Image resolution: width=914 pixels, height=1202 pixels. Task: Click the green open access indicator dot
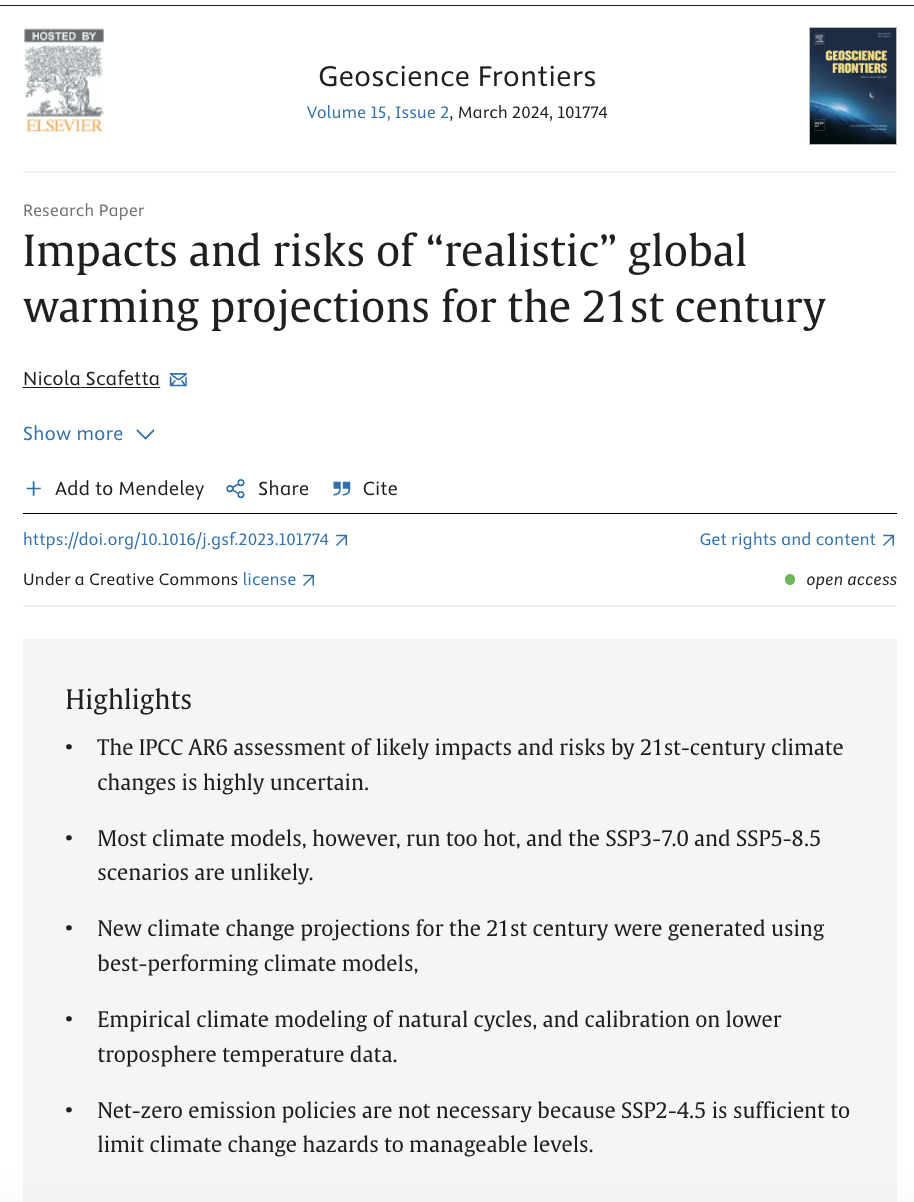pyautogui.click(x=790, y=580)
